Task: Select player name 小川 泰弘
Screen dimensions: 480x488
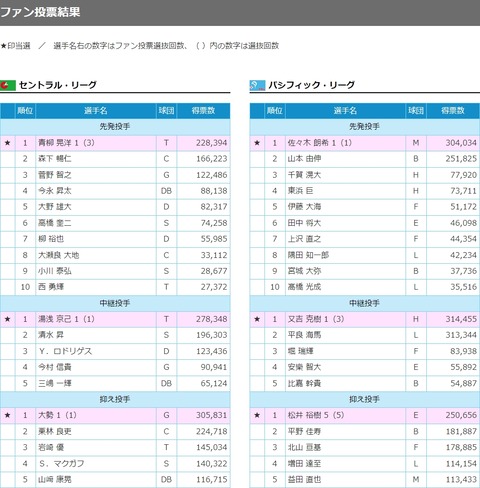Action: click(55, 271)
